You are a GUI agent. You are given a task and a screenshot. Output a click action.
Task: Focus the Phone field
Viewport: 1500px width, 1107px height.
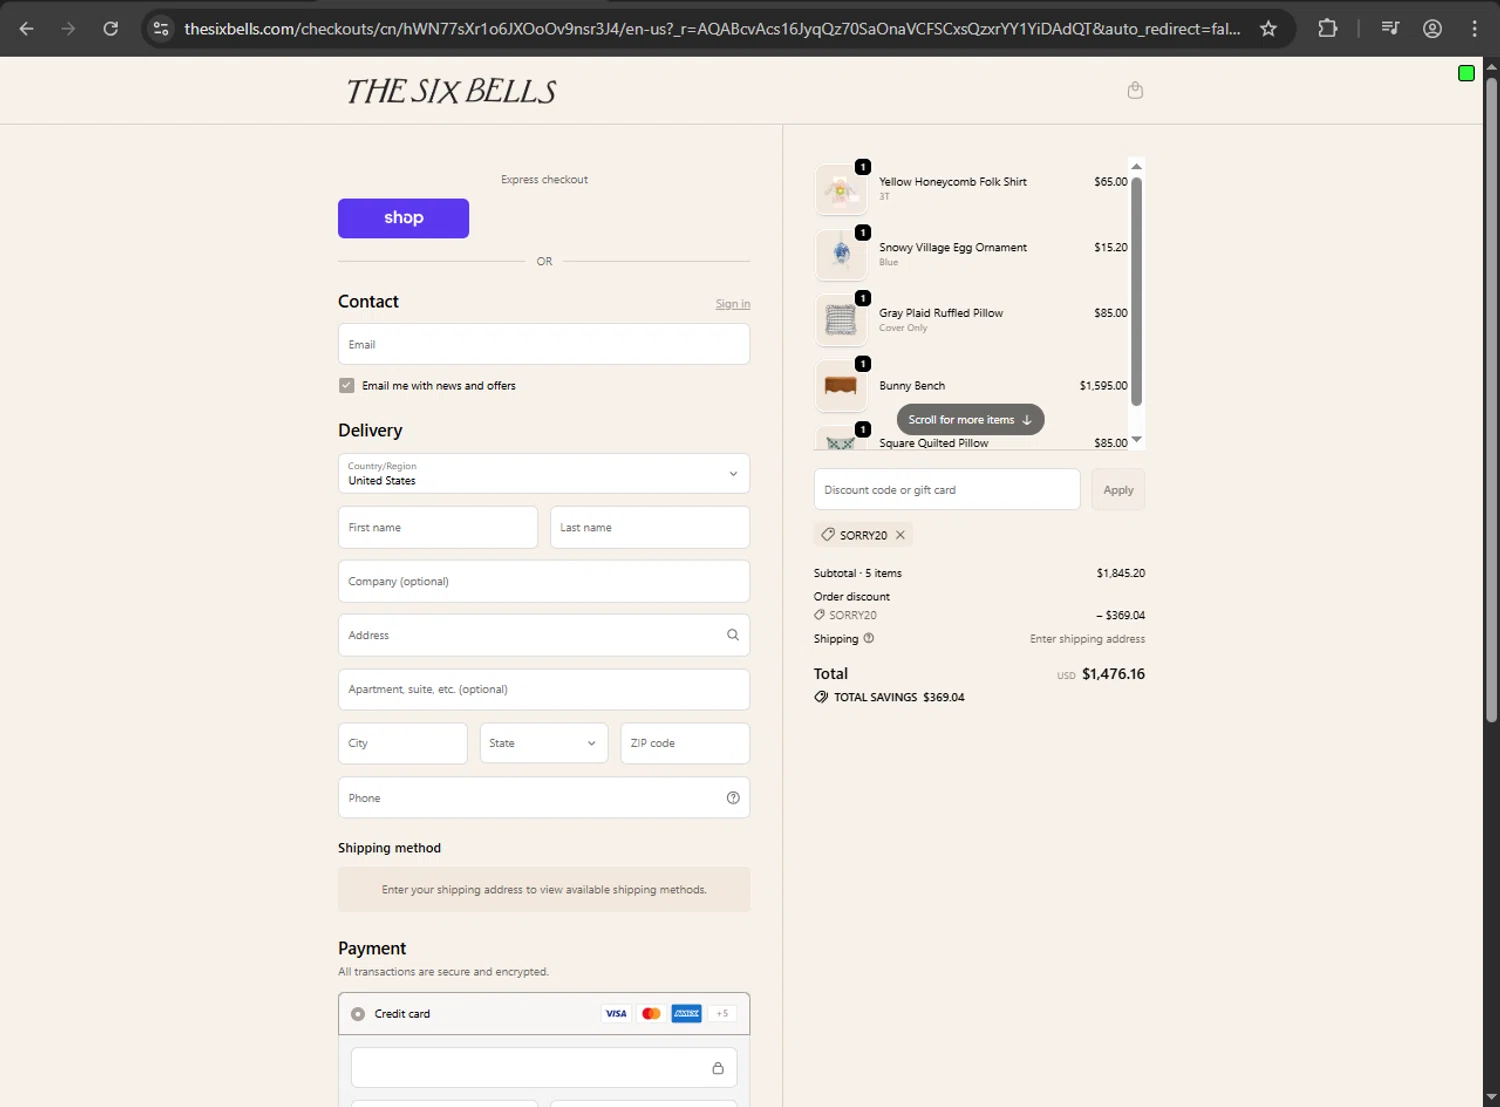(544, 798)
